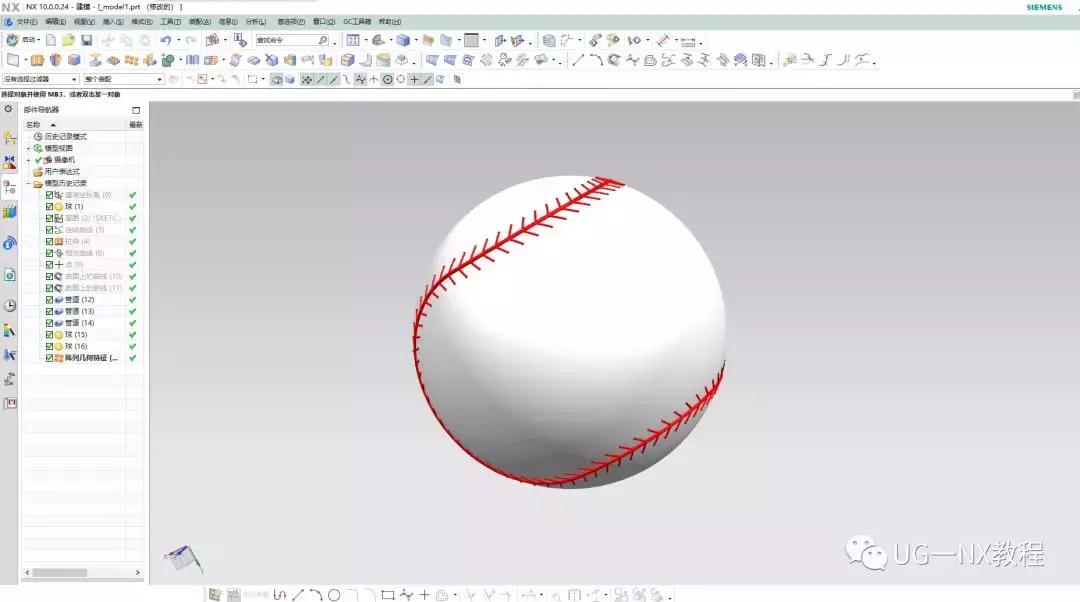The image size is (1080, 602).
Task: Create a new file with the New icon
Action: 50,40
